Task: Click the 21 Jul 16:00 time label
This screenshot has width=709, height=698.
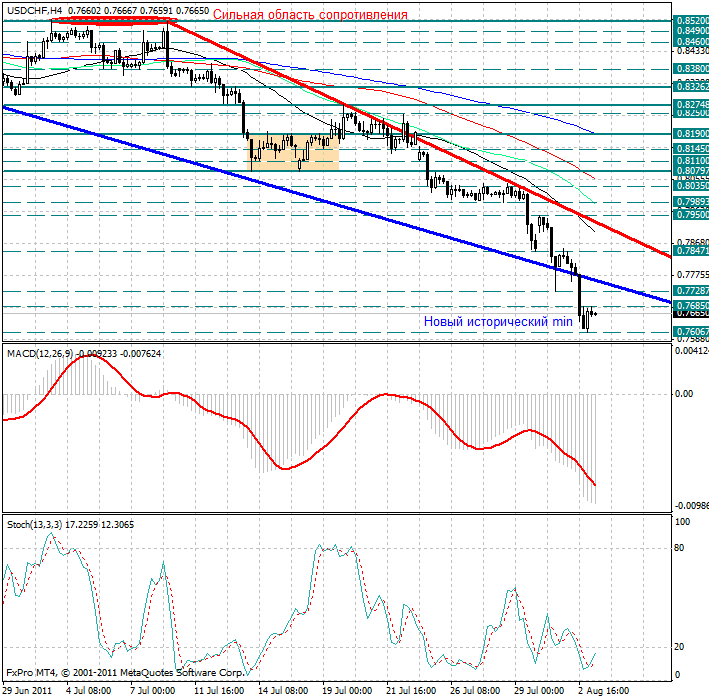Action: pos(411,691)
